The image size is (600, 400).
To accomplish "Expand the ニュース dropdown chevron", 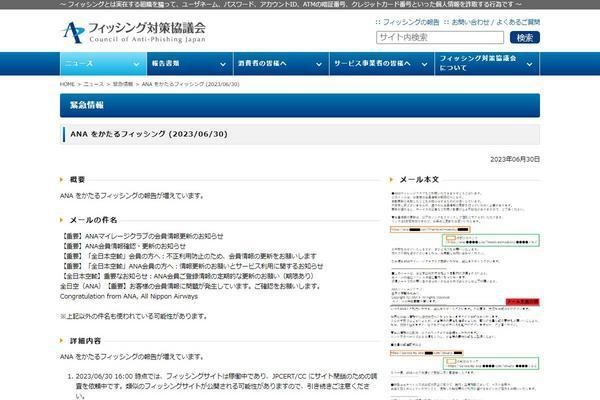I will (136, 65).
